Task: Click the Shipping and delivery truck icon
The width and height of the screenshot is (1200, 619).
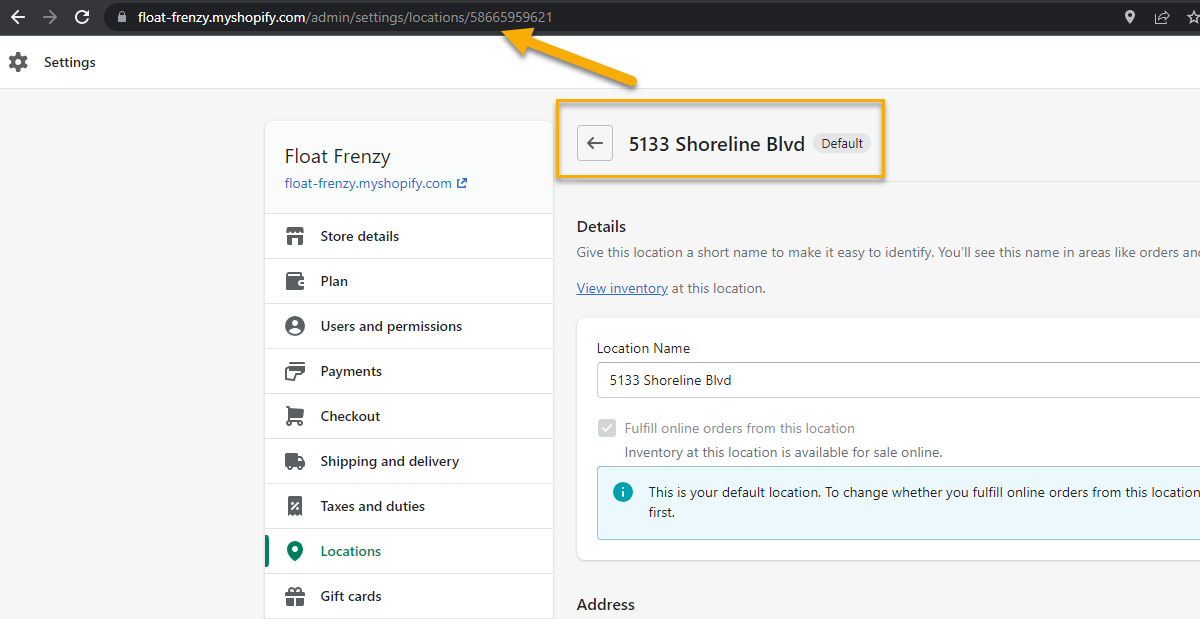Action: [x=295, y=461]
